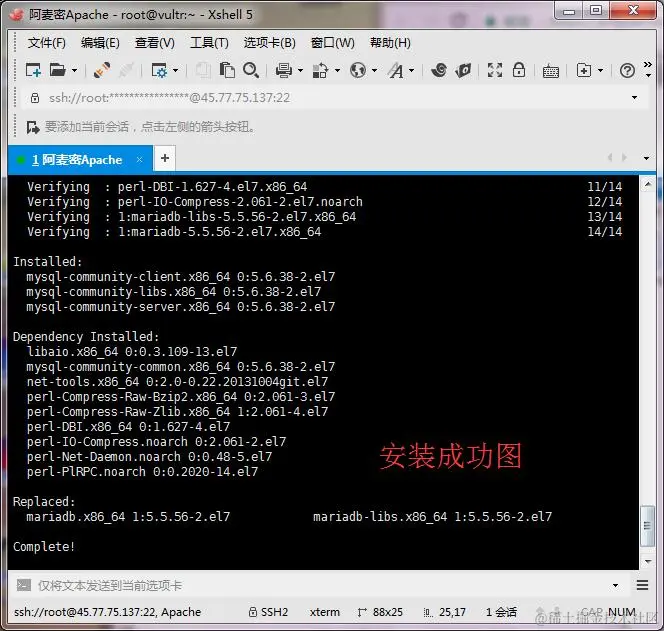Open the 帮助(H) menu
The width and height of the screenshot is (664, 631).
coord(390,43)
